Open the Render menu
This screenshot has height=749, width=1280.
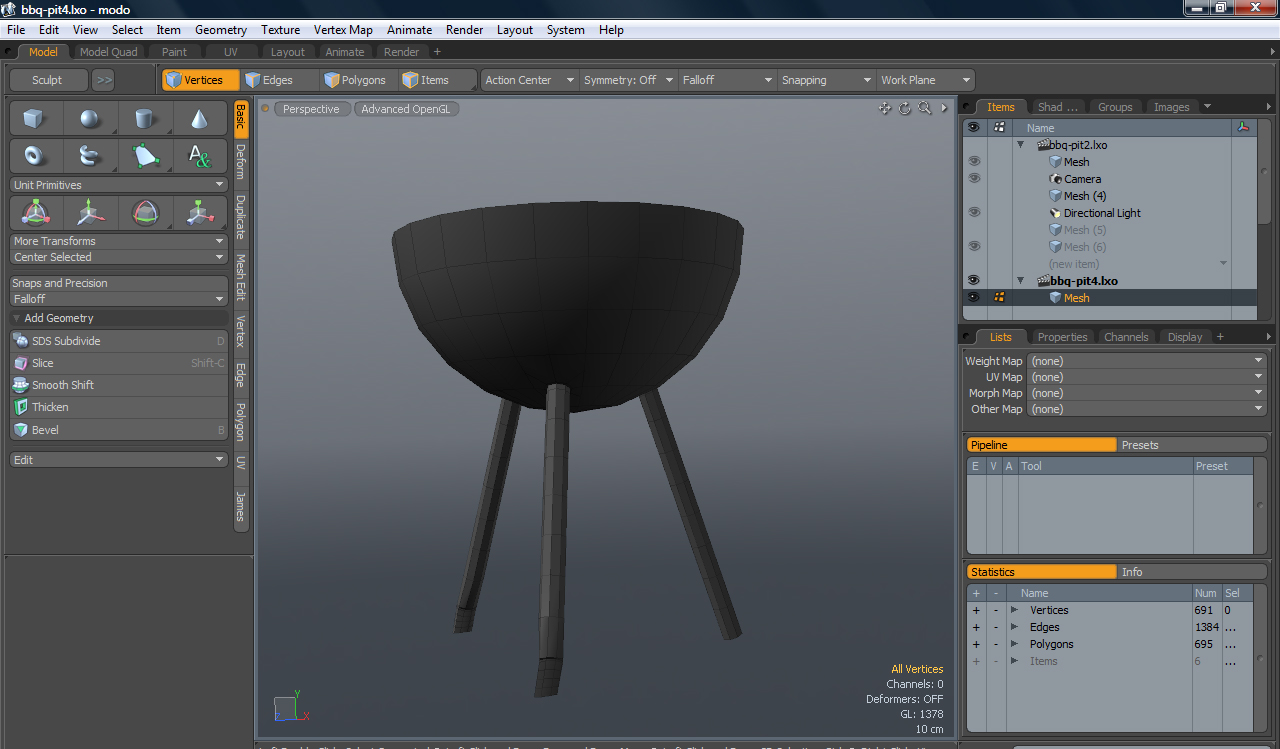465,30
